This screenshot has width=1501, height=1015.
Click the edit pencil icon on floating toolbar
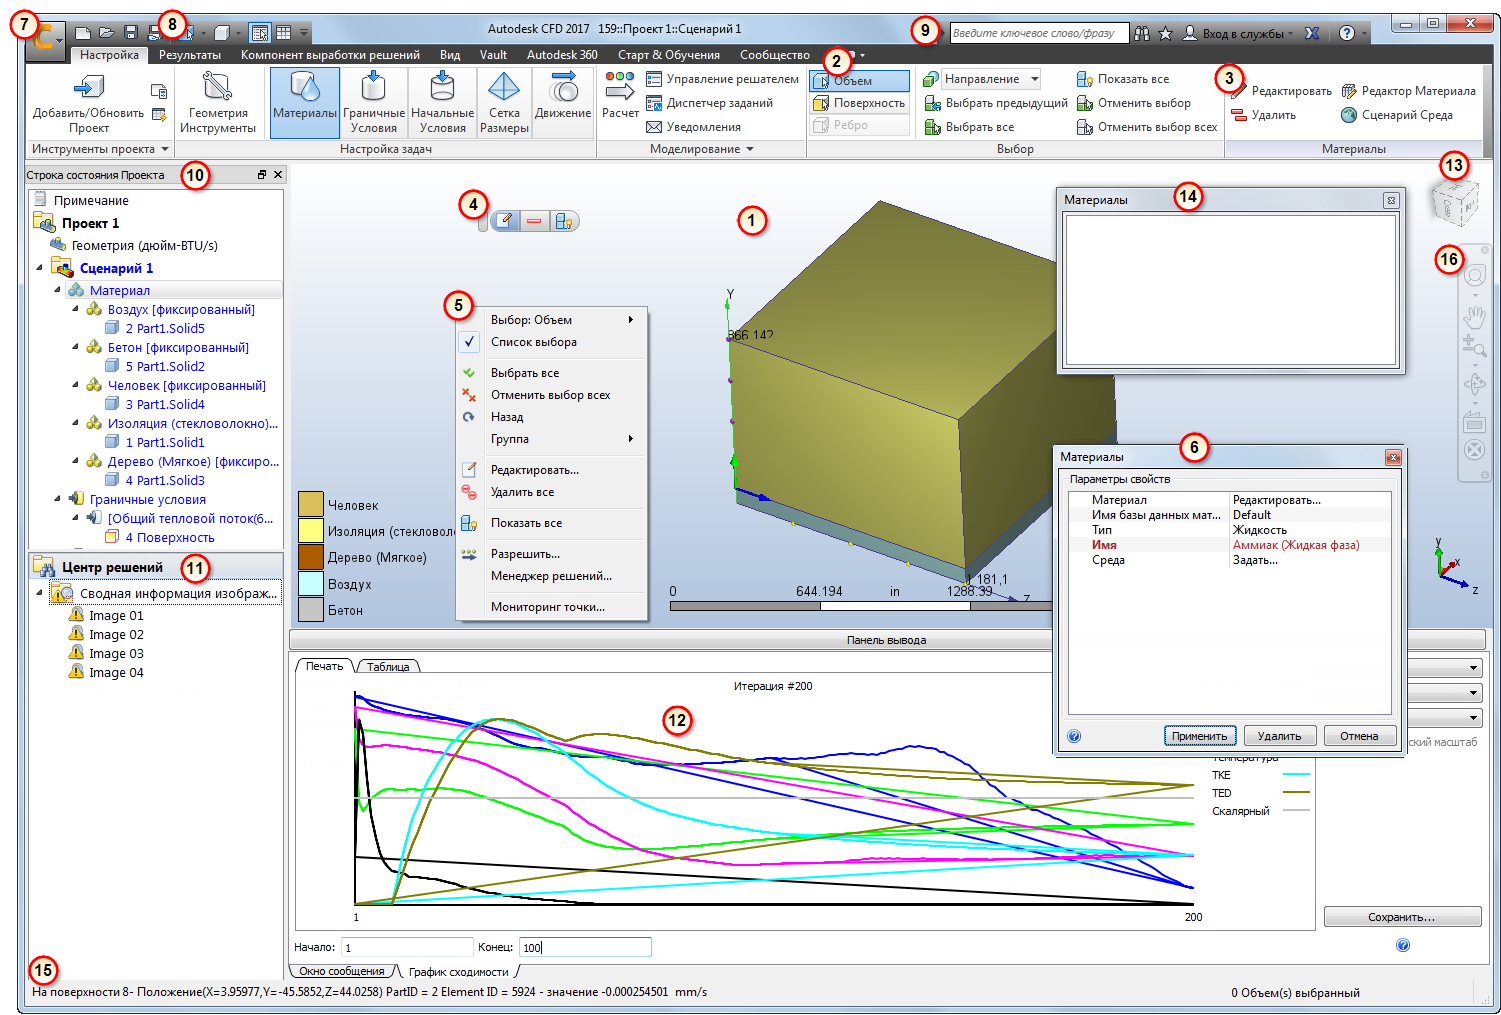click(506, 221)
